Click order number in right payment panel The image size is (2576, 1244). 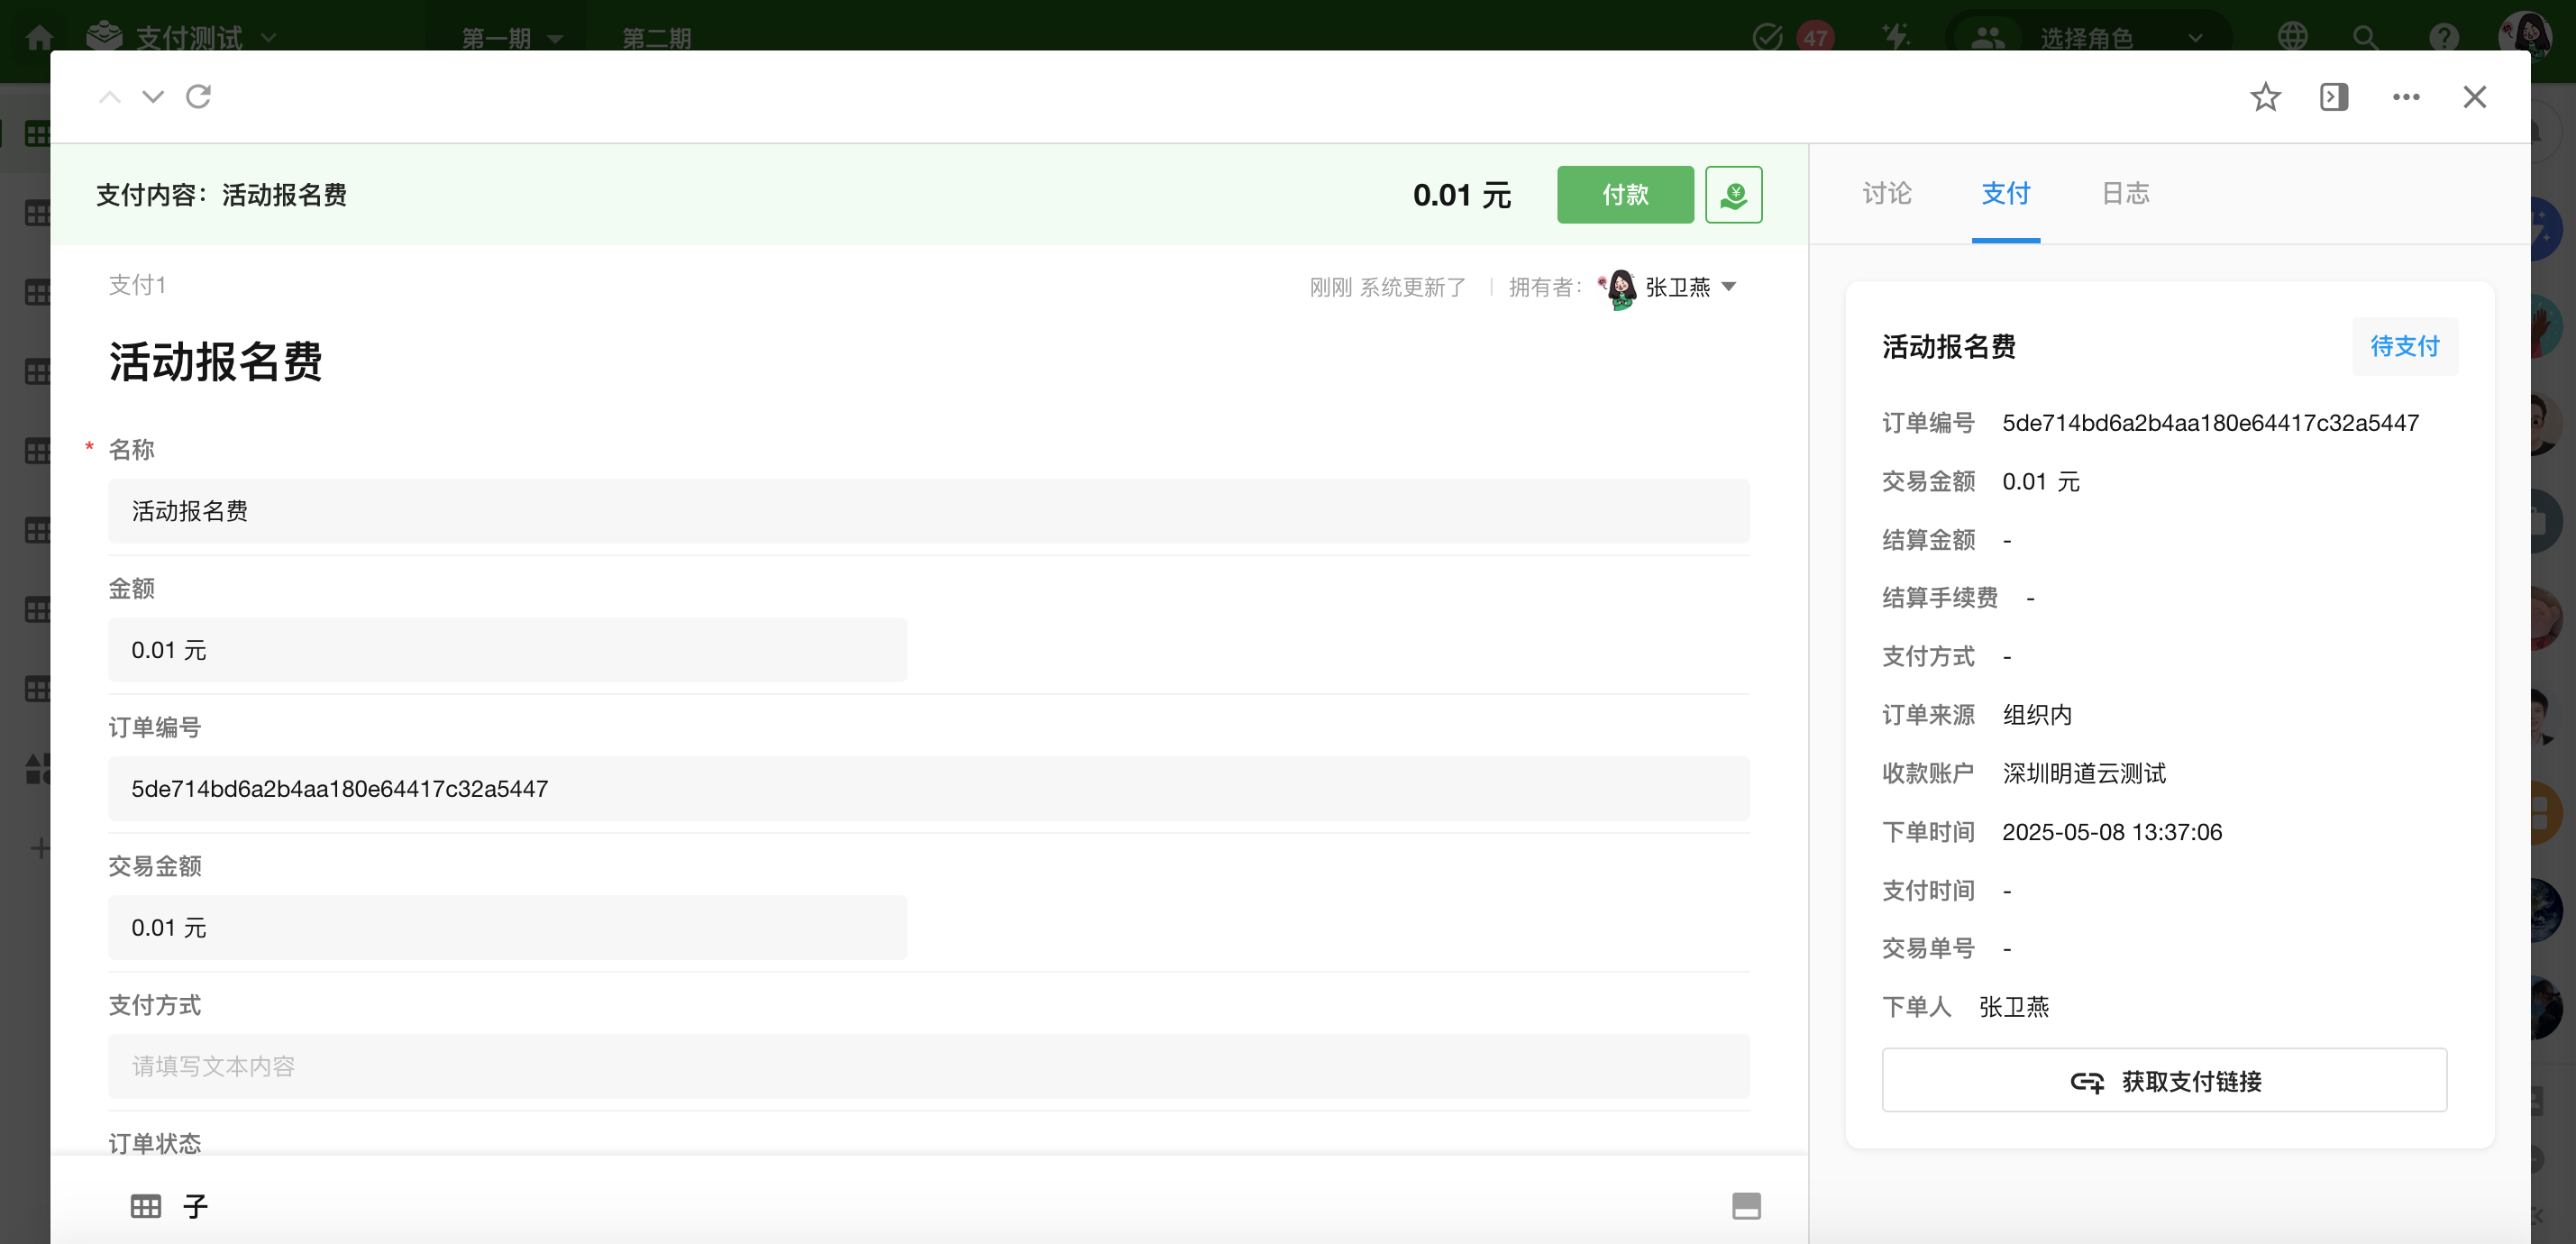(x=2210, y=423)
